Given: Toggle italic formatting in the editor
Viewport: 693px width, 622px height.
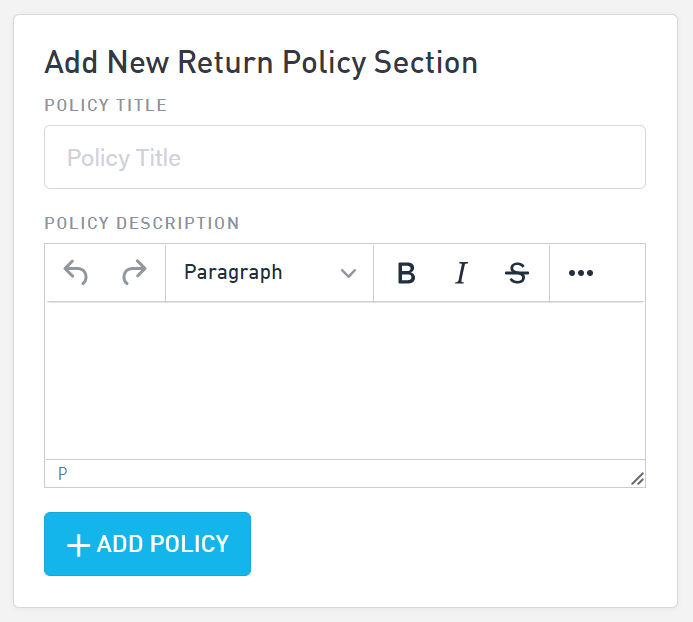Looking at the screenshot, I should 461,273.
